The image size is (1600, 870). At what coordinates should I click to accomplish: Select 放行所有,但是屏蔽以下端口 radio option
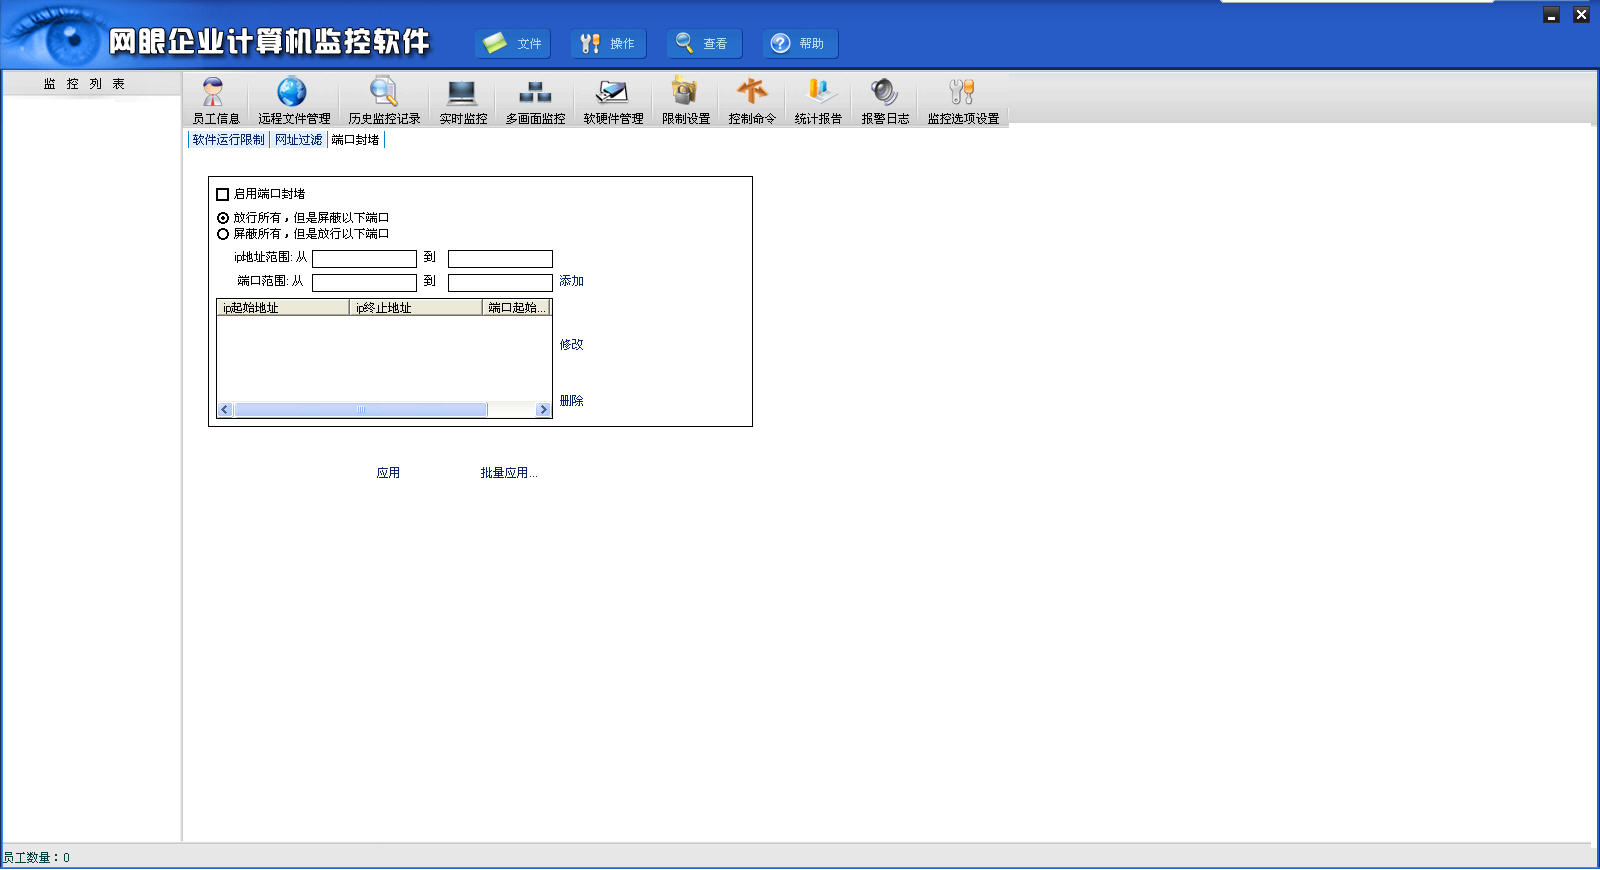click(x=223, y=218)
